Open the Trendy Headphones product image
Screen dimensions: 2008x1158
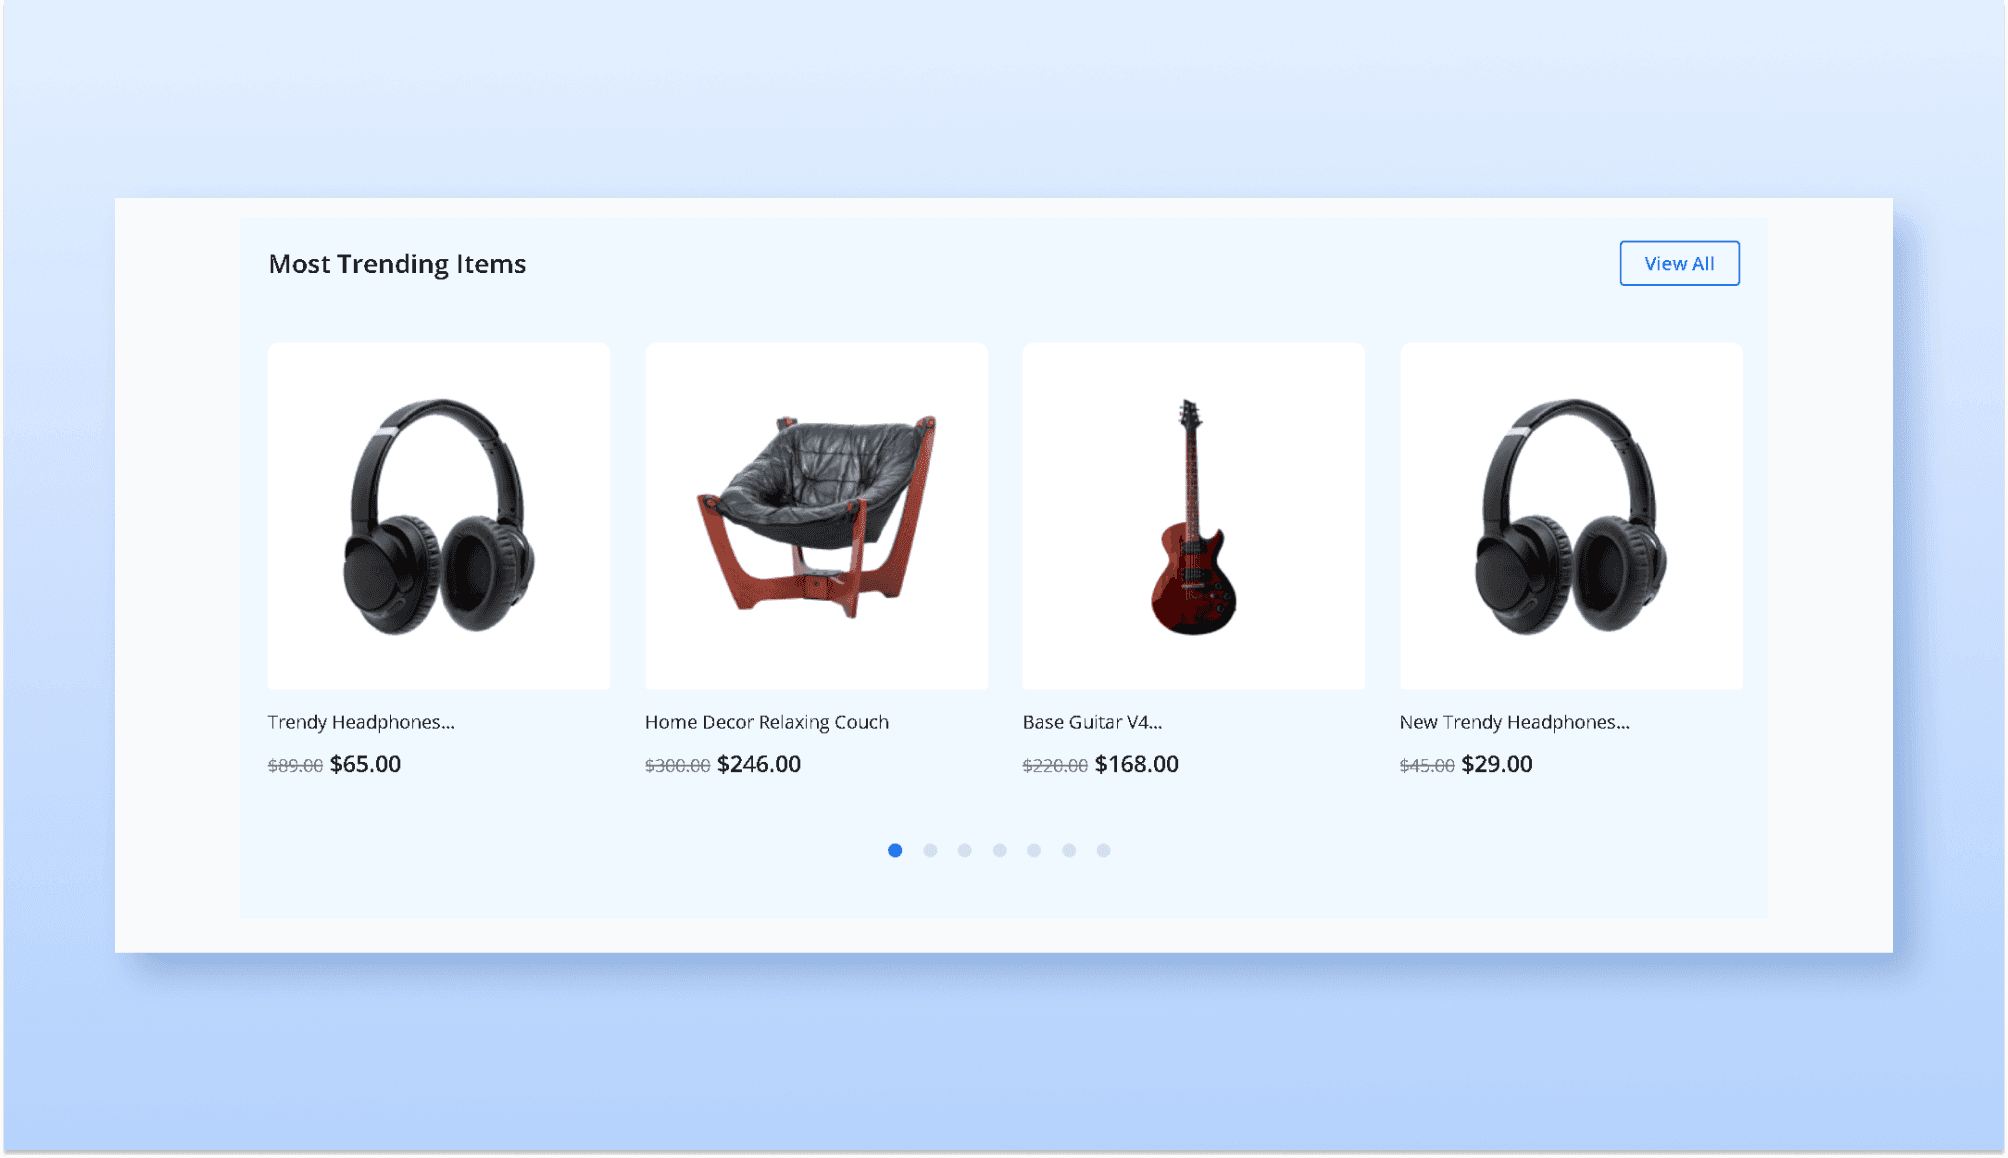439,516
